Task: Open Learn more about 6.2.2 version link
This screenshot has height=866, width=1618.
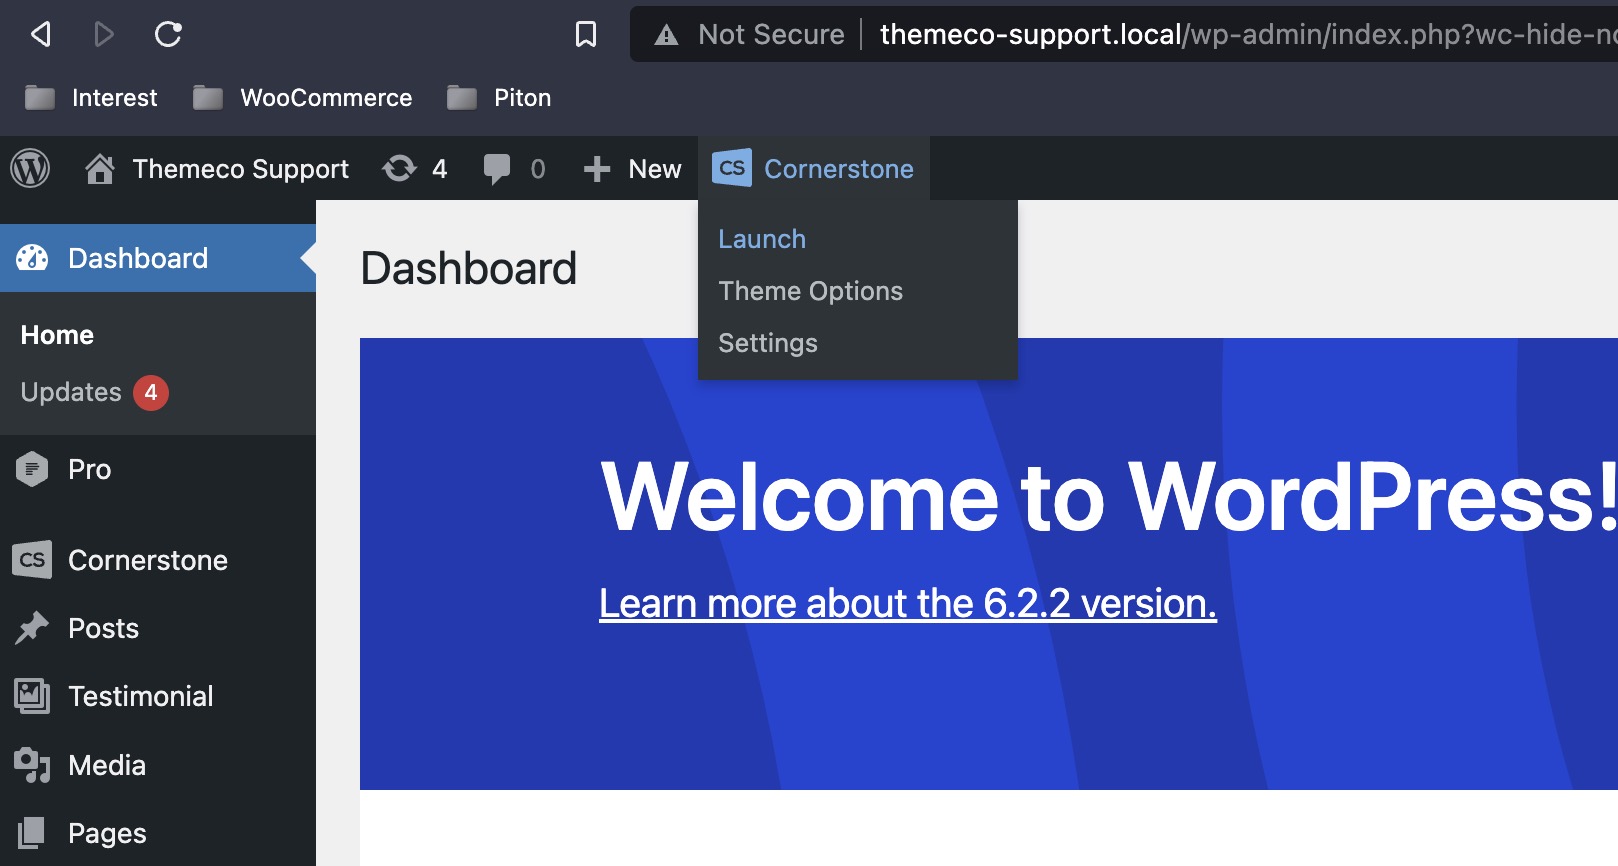Action: coord(907,603)
